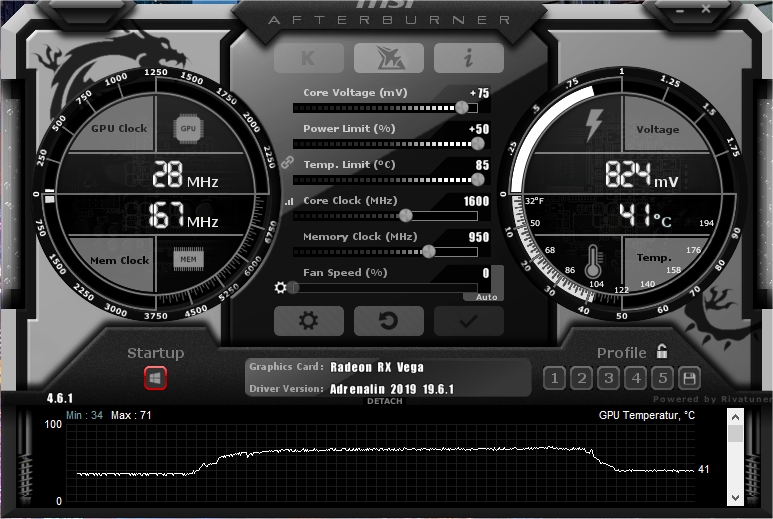Select profile slot 4

tap(636, 379)
